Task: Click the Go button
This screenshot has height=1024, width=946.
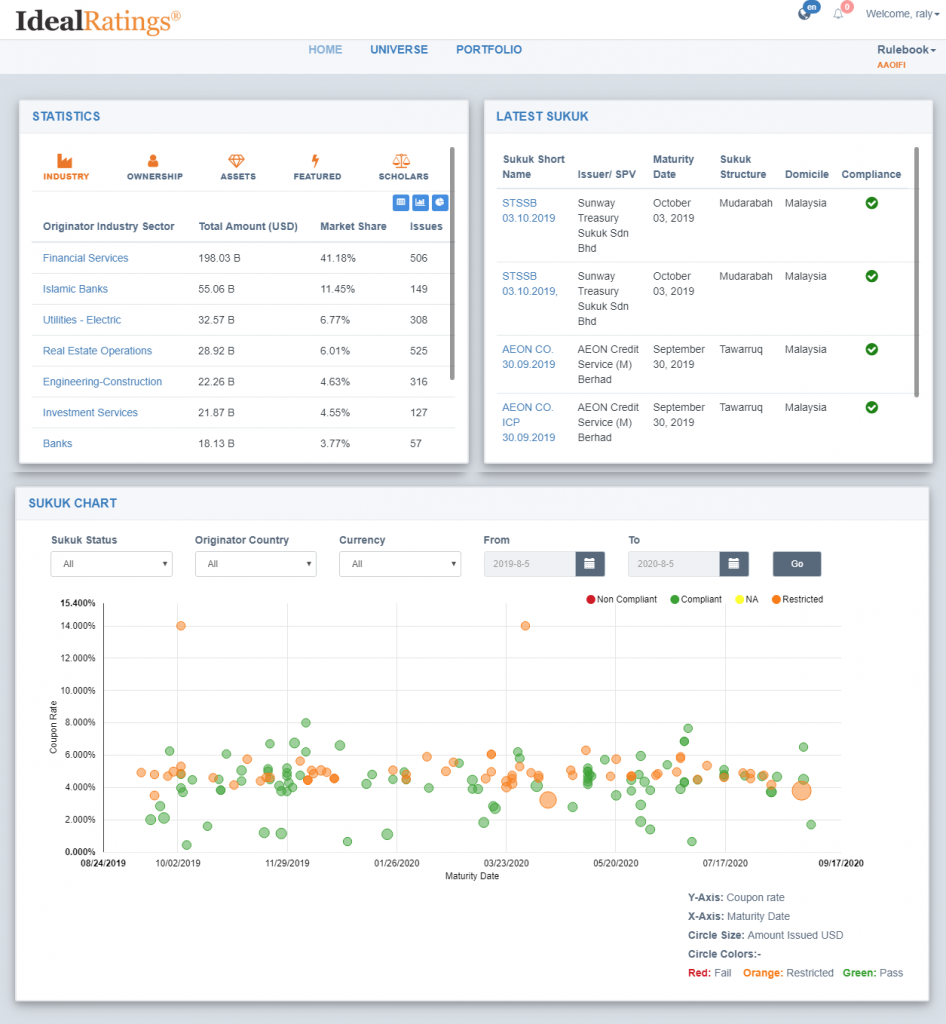Action: tap(797, 564)
